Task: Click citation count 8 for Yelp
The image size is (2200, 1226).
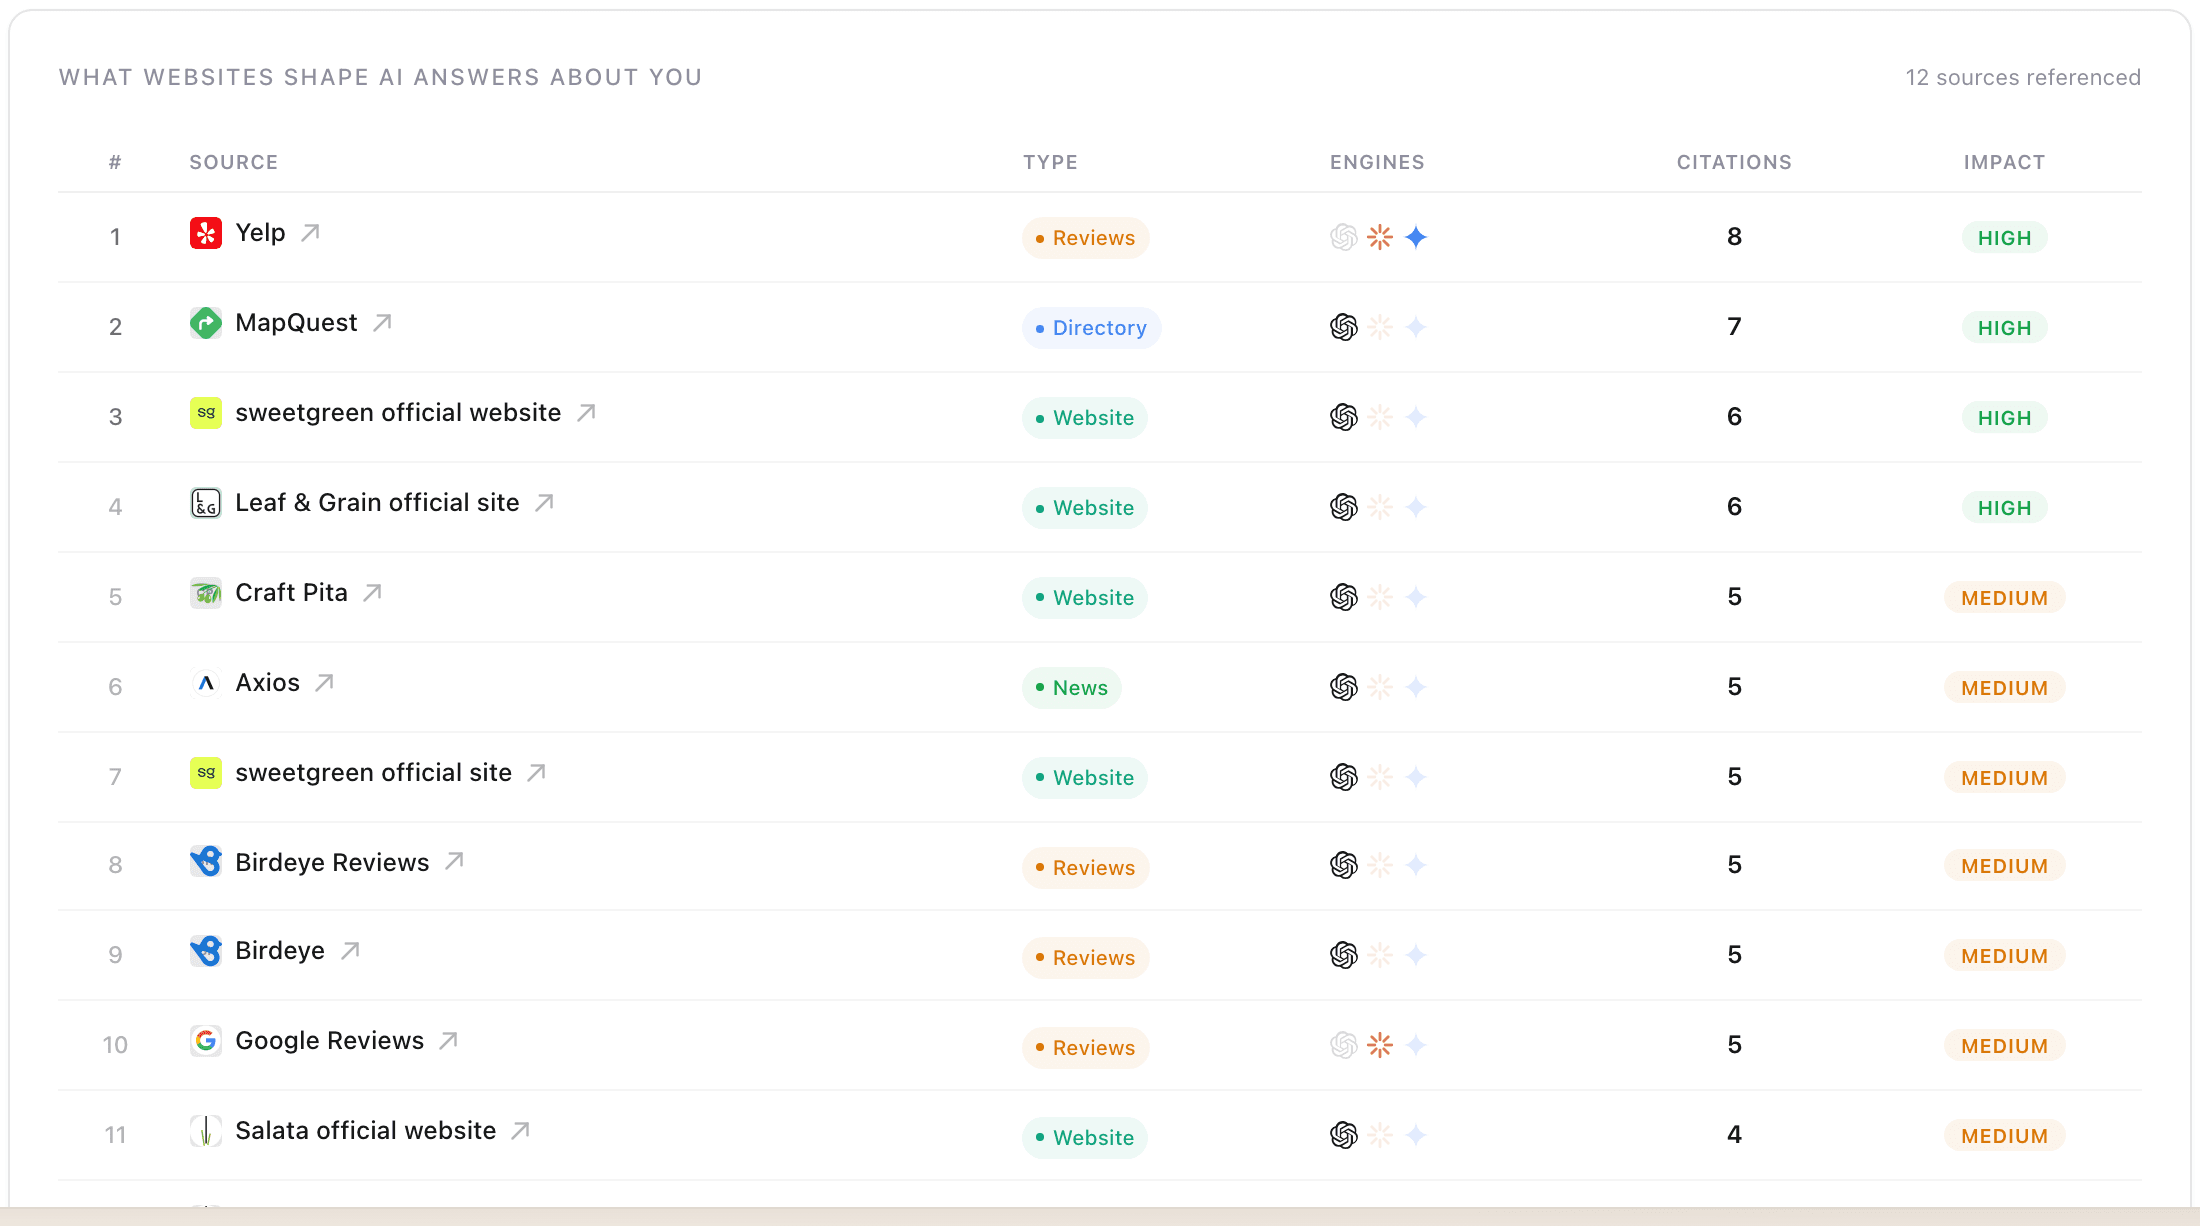Action: point(1734,237)
